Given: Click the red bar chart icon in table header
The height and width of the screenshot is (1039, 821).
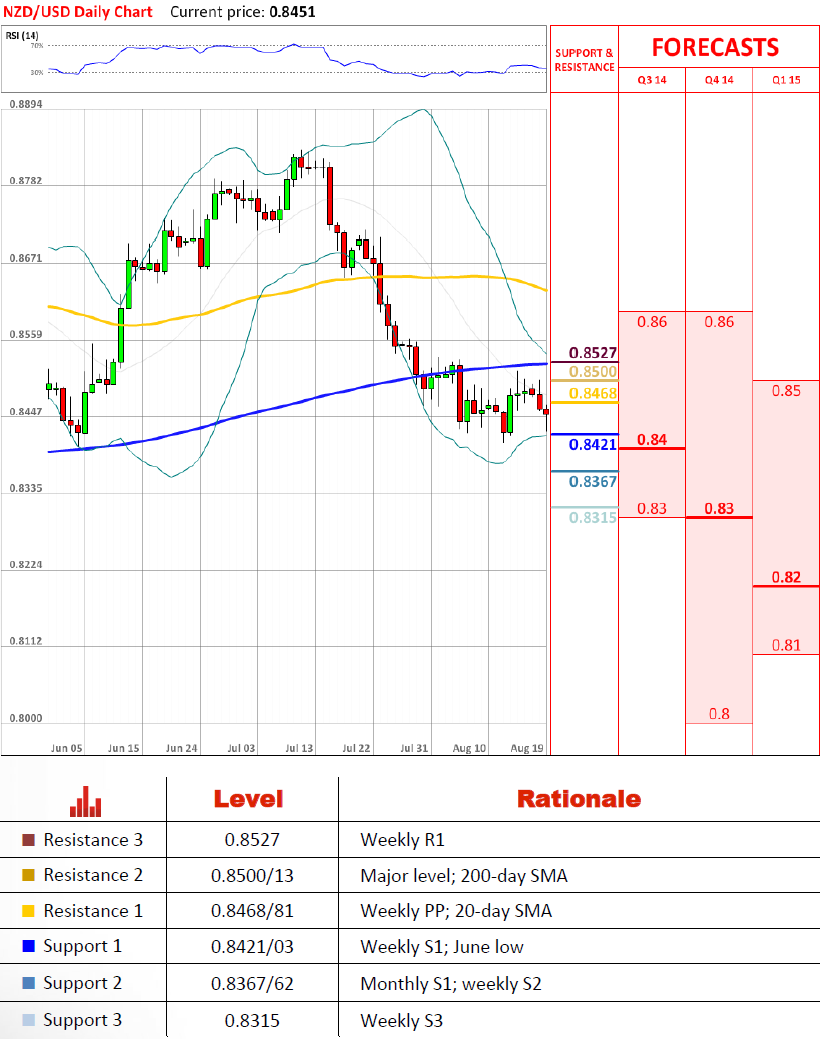Looking at the screenshot, I should pyautogui.click(x=85, y=801).
